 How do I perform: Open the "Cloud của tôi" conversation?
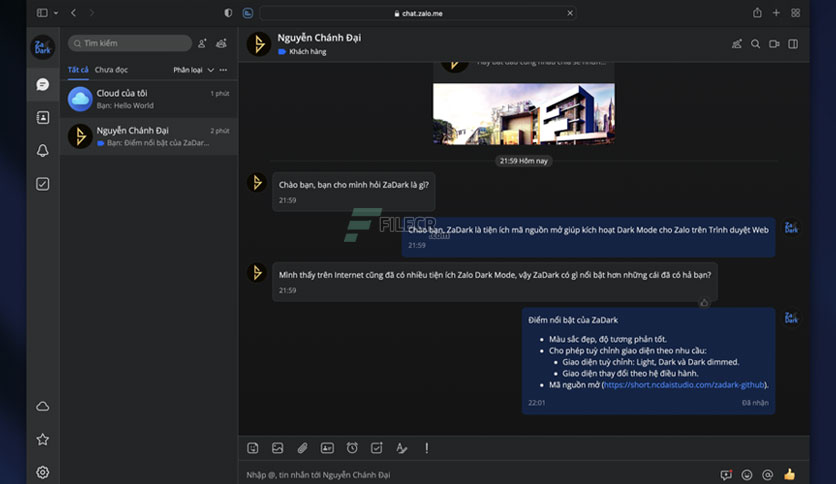149,99
